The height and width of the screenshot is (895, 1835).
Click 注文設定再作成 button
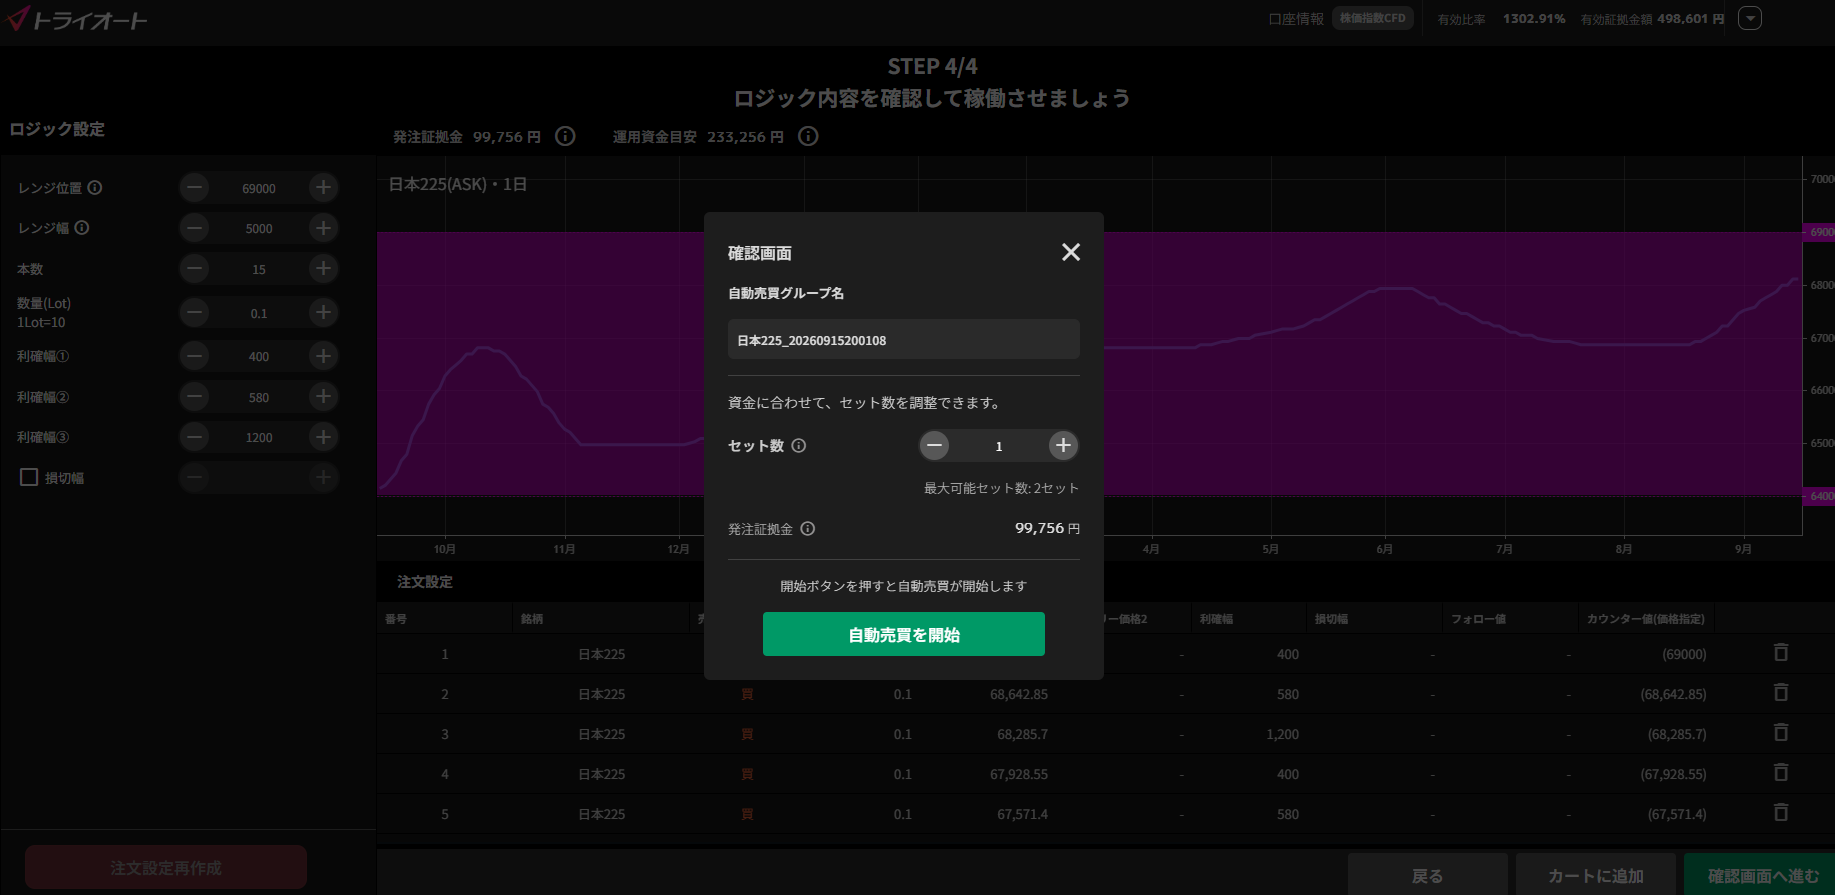(x=166, y=867)
